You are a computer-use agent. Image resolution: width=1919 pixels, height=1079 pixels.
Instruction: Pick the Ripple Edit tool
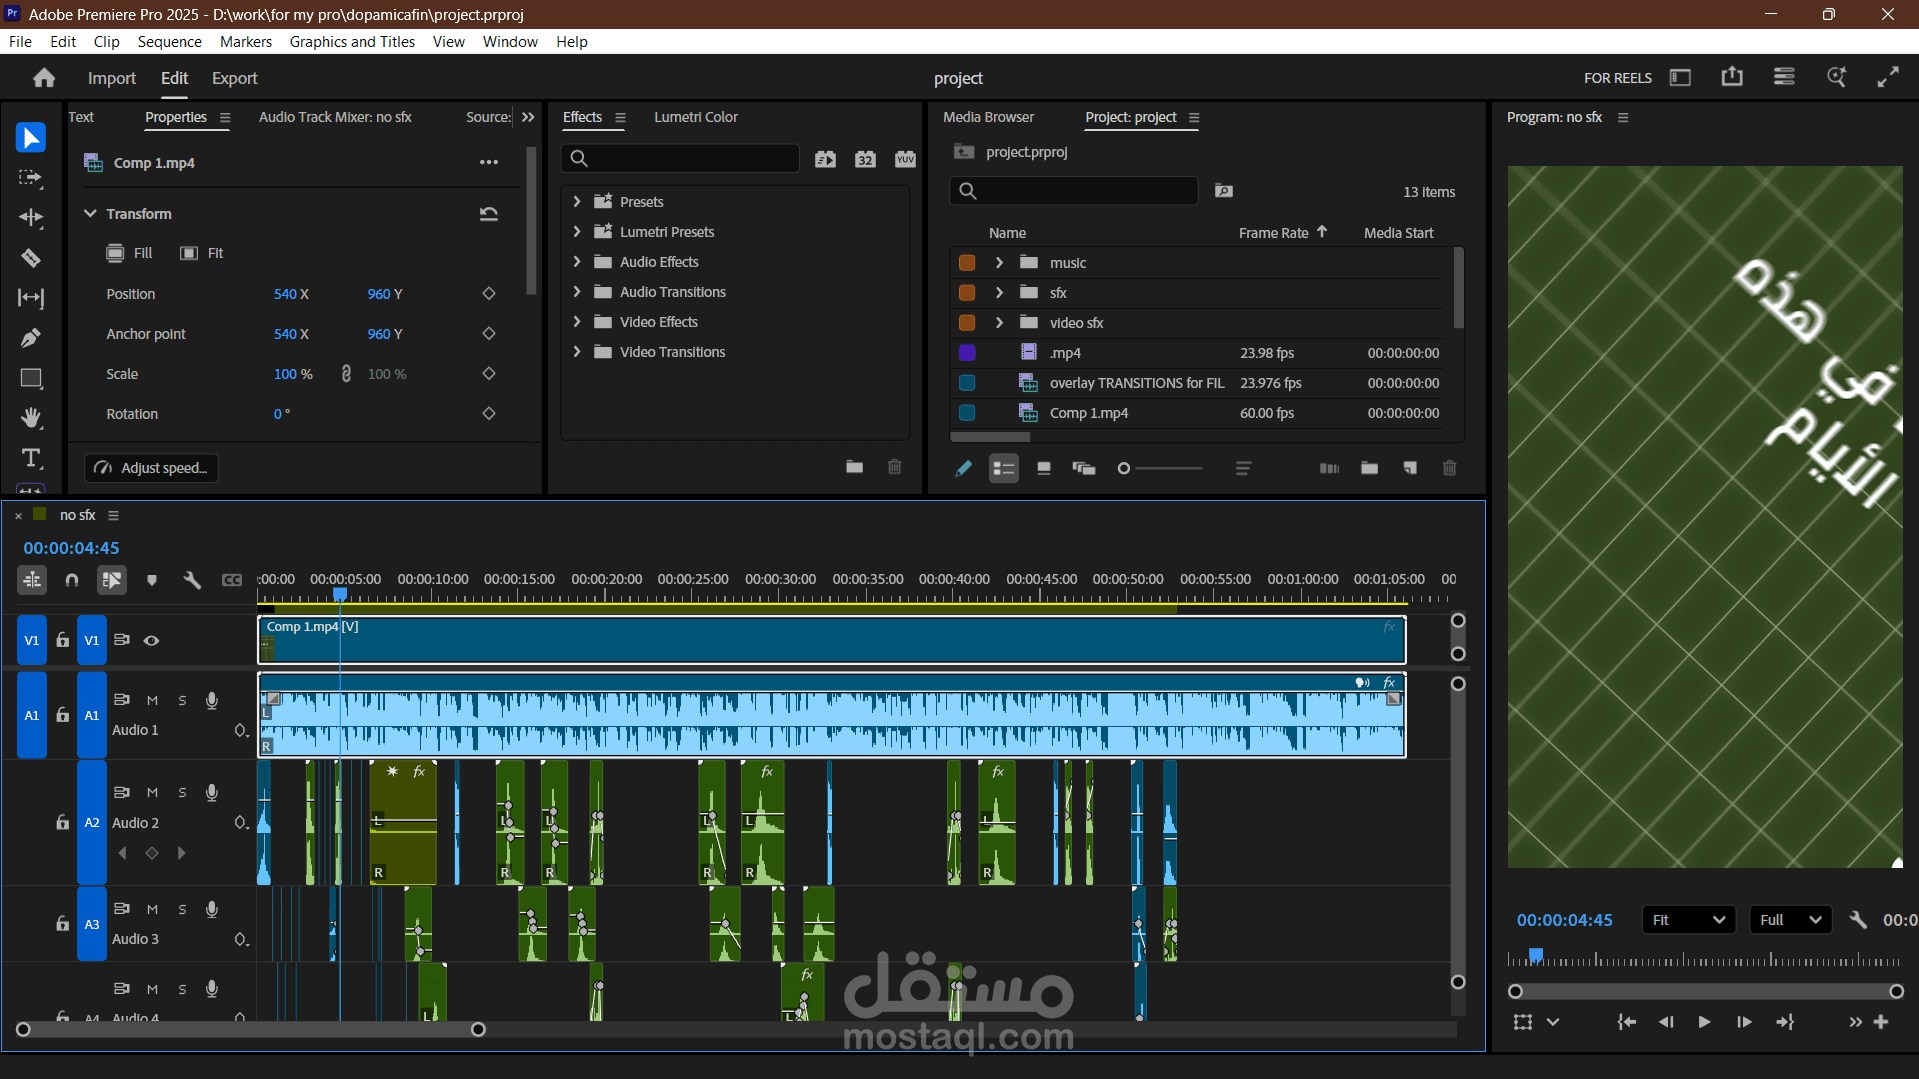tap(31, 217)
